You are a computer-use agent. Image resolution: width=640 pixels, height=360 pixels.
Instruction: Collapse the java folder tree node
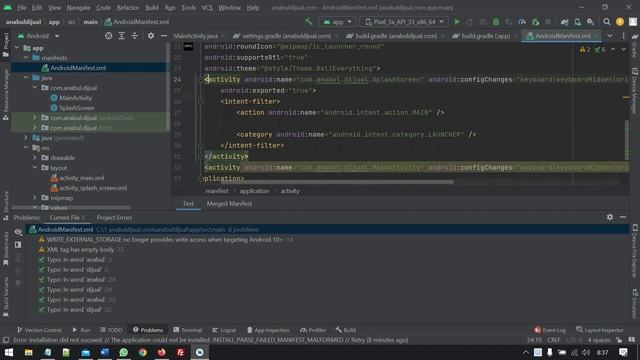coord(26,77)
